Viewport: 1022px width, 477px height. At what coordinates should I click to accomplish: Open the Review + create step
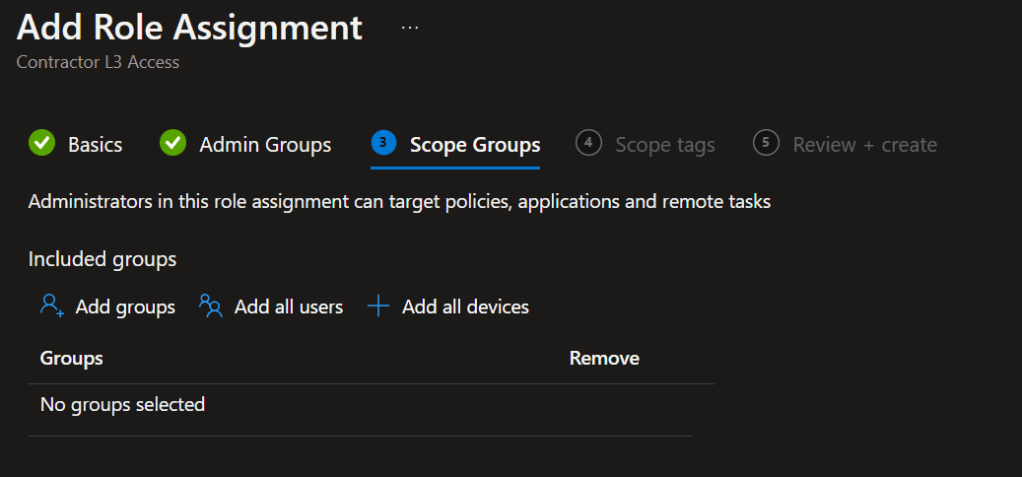865,145
